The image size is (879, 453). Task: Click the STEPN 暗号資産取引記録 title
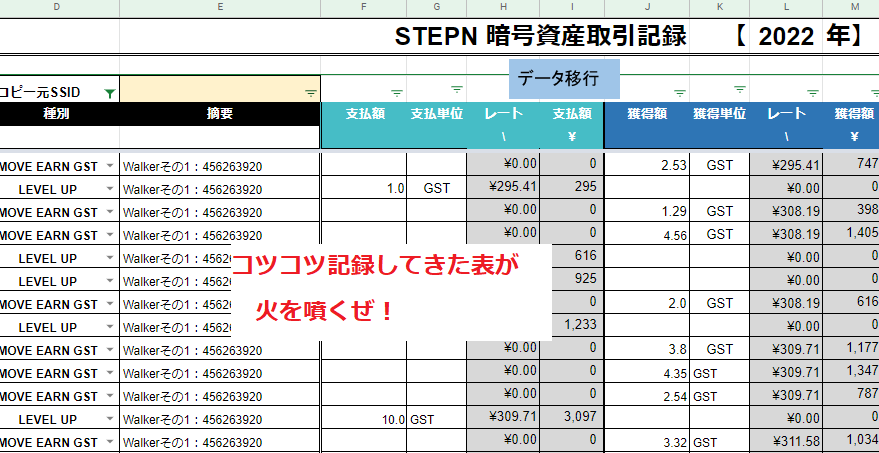(x=540, y=36)
